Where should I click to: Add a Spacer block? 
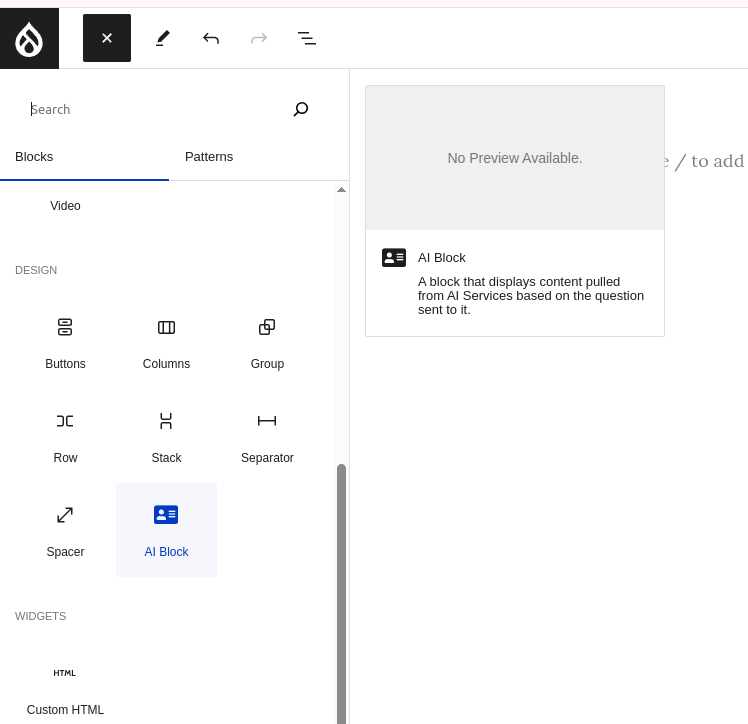pyautogui.click(x=65, y=530)
